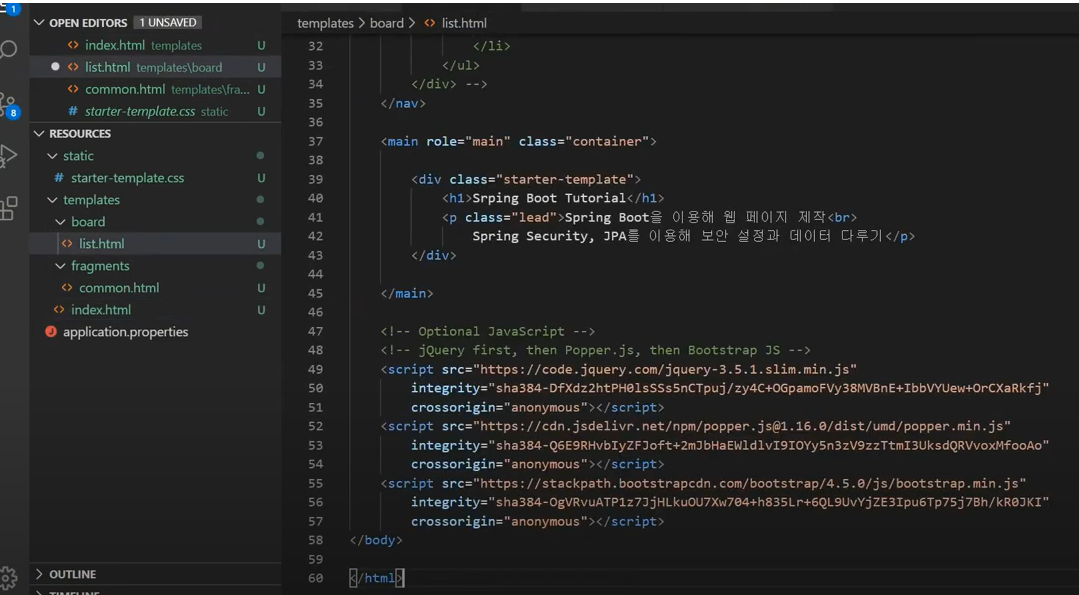
Task: Click HTML icon of index.html under templates
Action: 59,310
